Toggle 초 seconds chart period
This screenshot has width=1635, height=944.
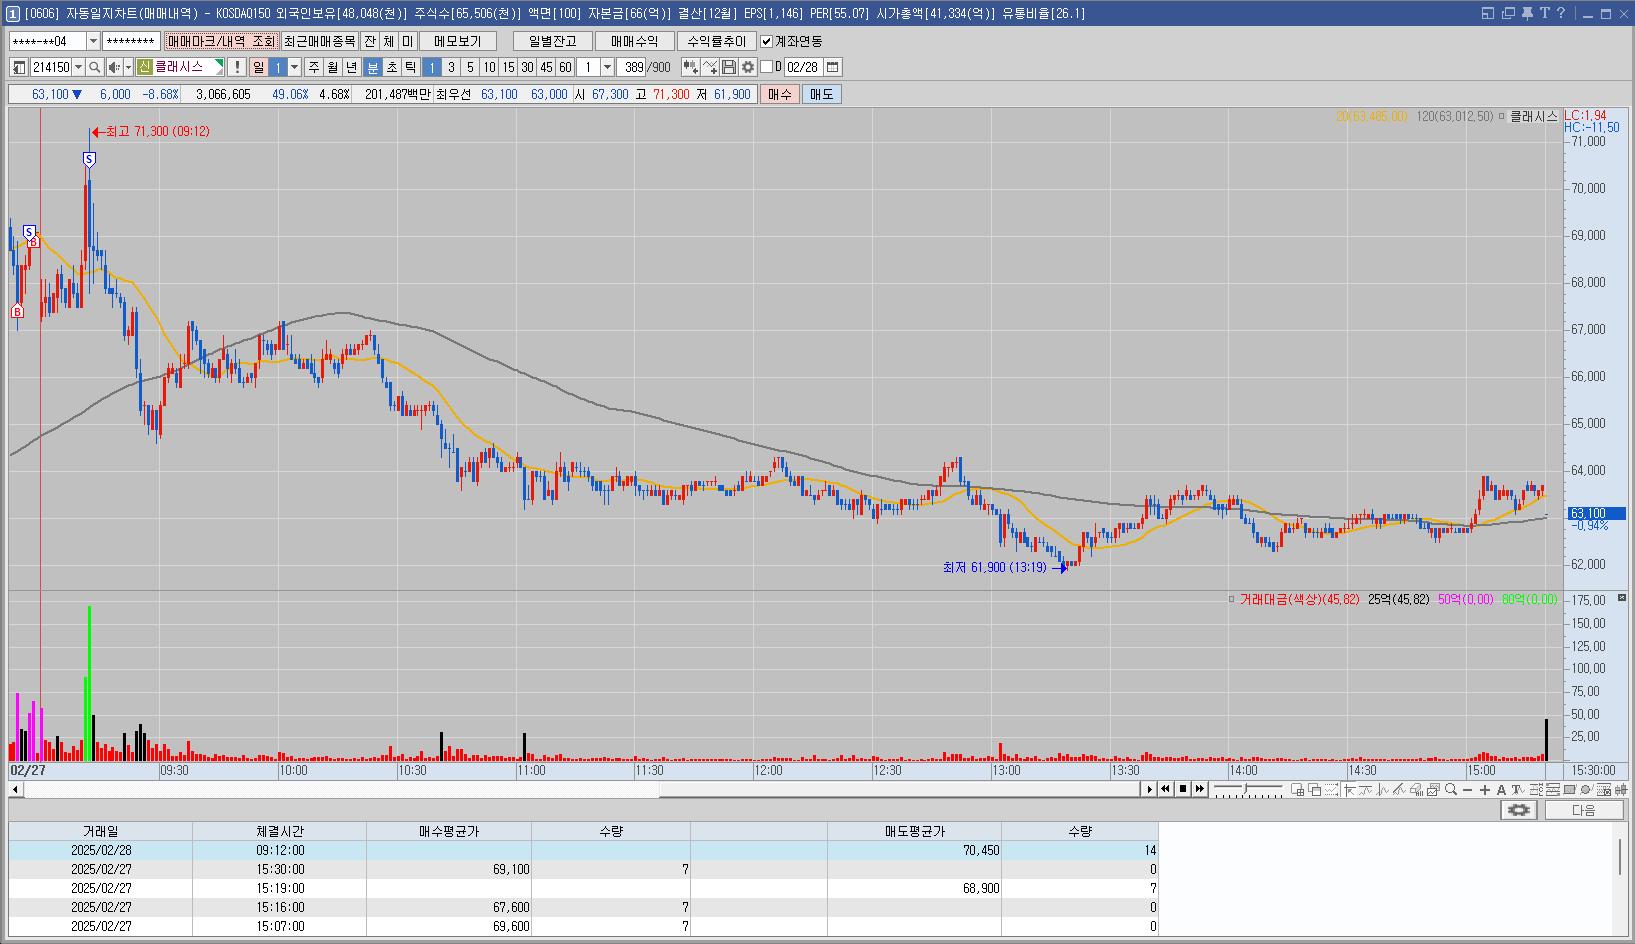click(x=391, y=67)
